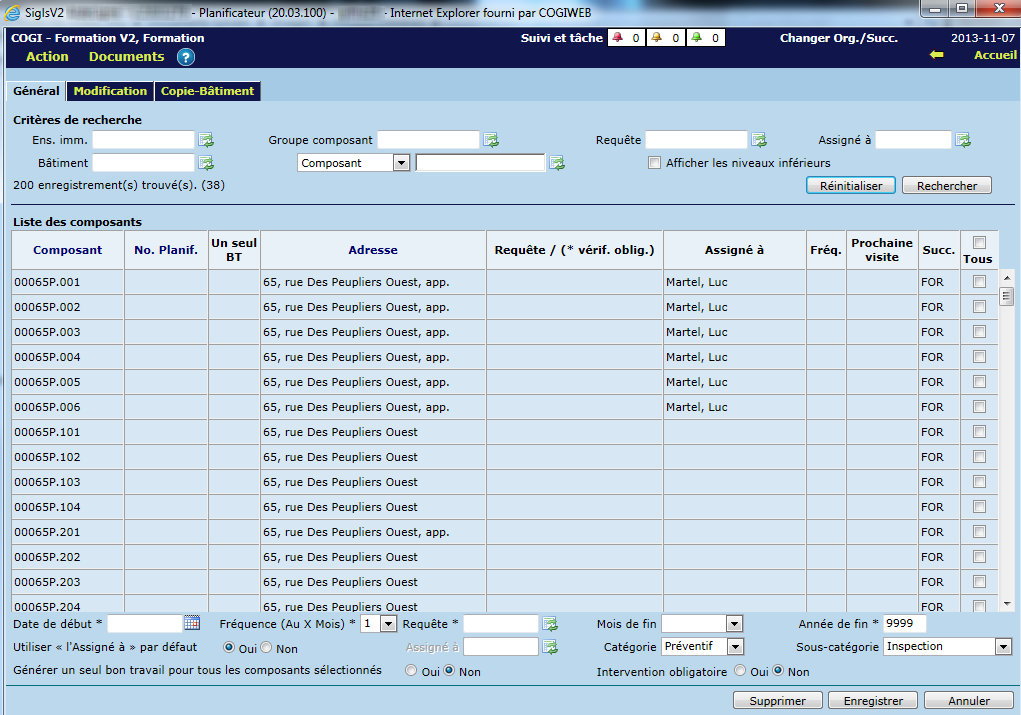Select checkbox for row 00065P.003
Image resolution: width=1021 pixels, height=715 pixels.
coord(979,332)
